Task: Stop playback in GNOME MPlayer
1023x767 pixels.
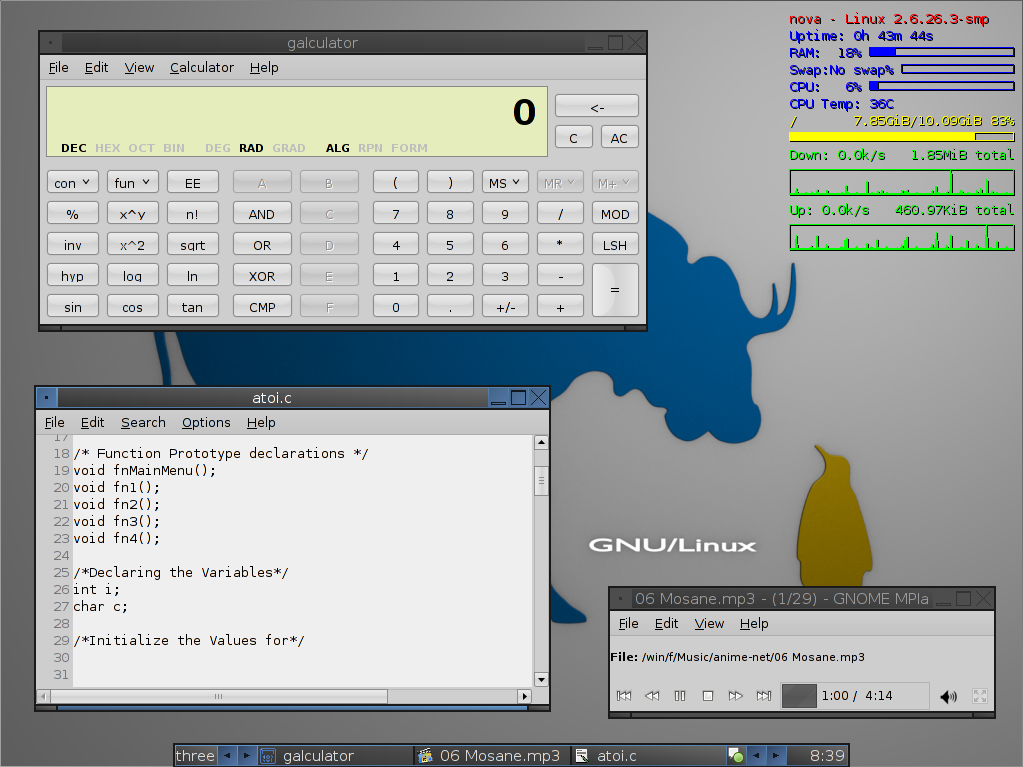Action: pos(708,696)
